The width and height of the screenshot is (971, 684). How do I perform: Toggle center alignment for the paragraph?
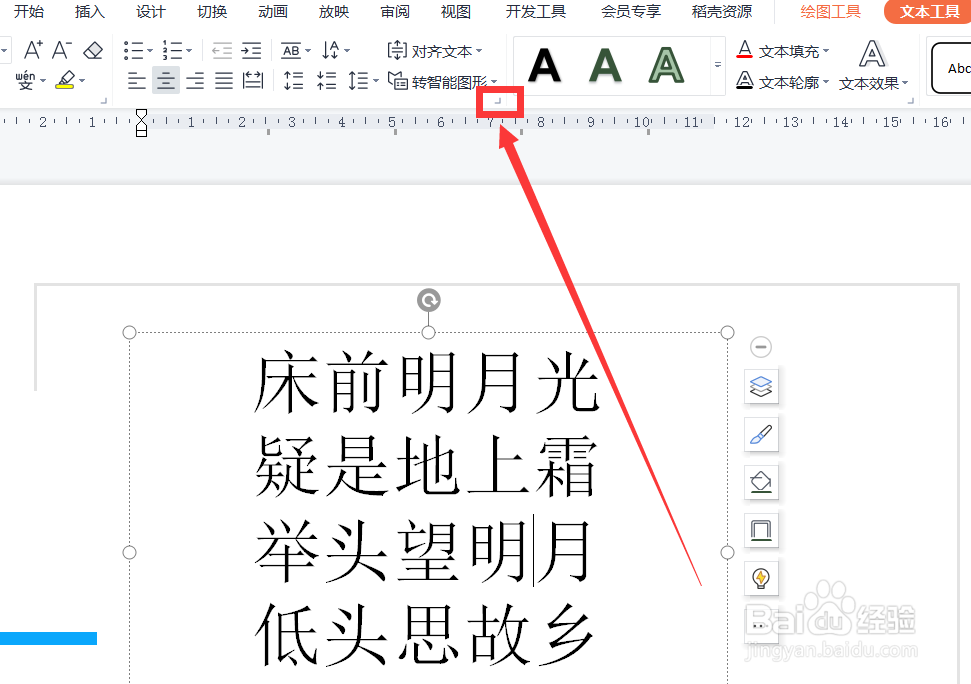[x=165, y=80]
